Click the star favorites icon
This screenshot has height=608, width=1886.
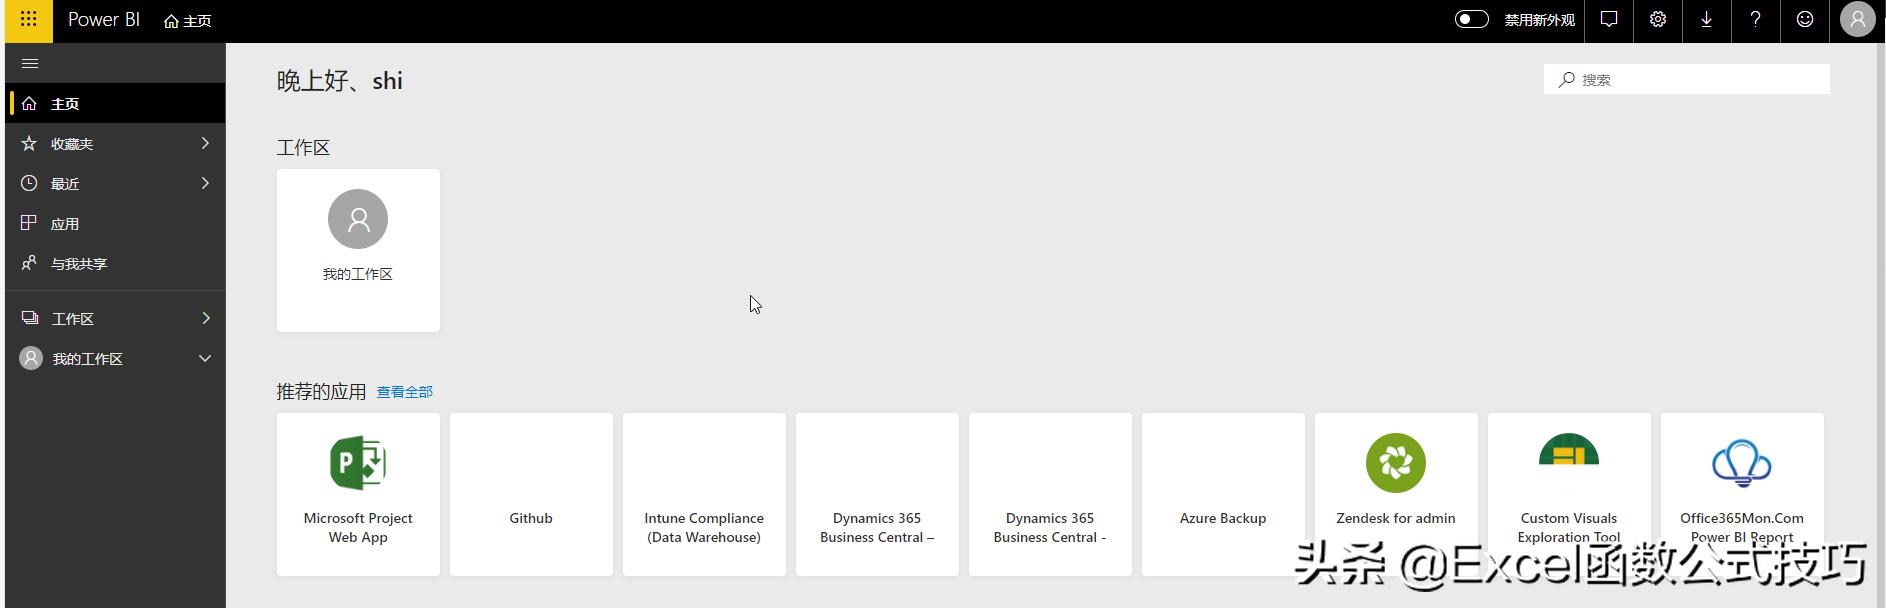(x=29, y=143)
